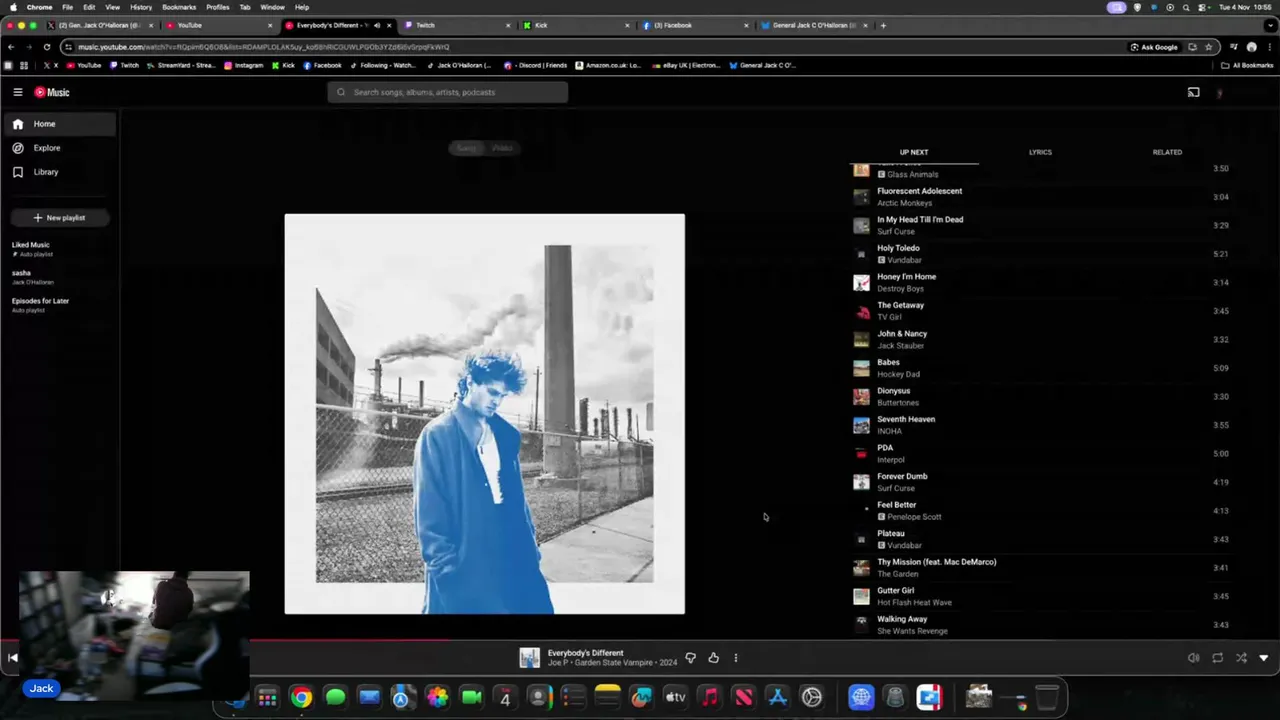The height and width of the screenshot is (720, 1280).
Task: Play John & Nancy by Jack Stauber
Action: 1040,339
